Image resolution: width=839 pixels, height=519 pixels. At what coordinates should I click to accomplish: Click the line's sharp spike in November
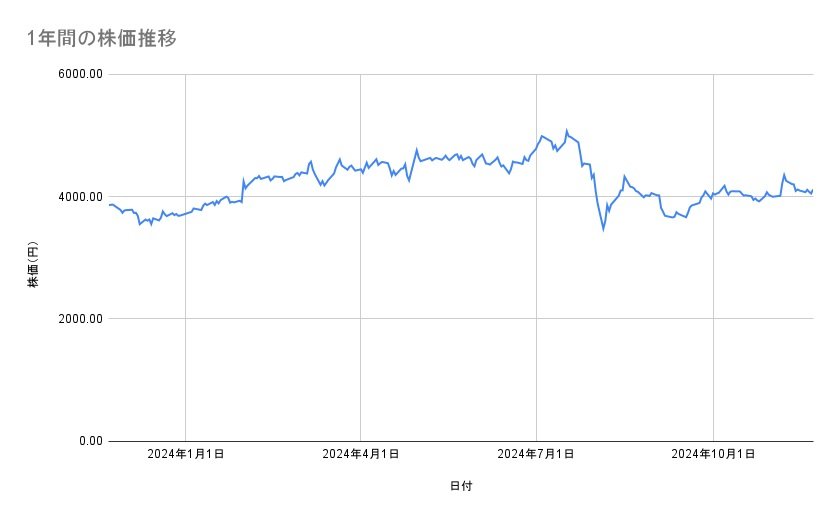(x=784, y=175)
